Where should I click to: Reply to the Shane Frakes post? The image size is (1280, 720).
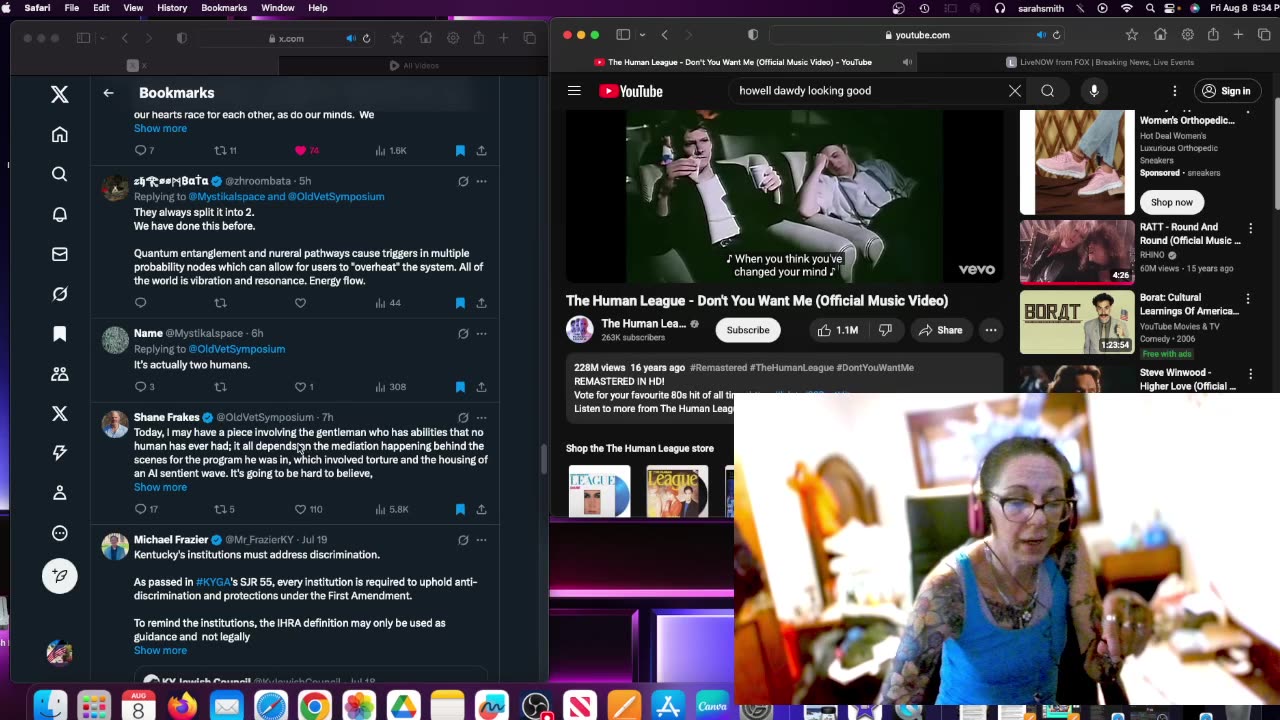(x=140, y=509)
